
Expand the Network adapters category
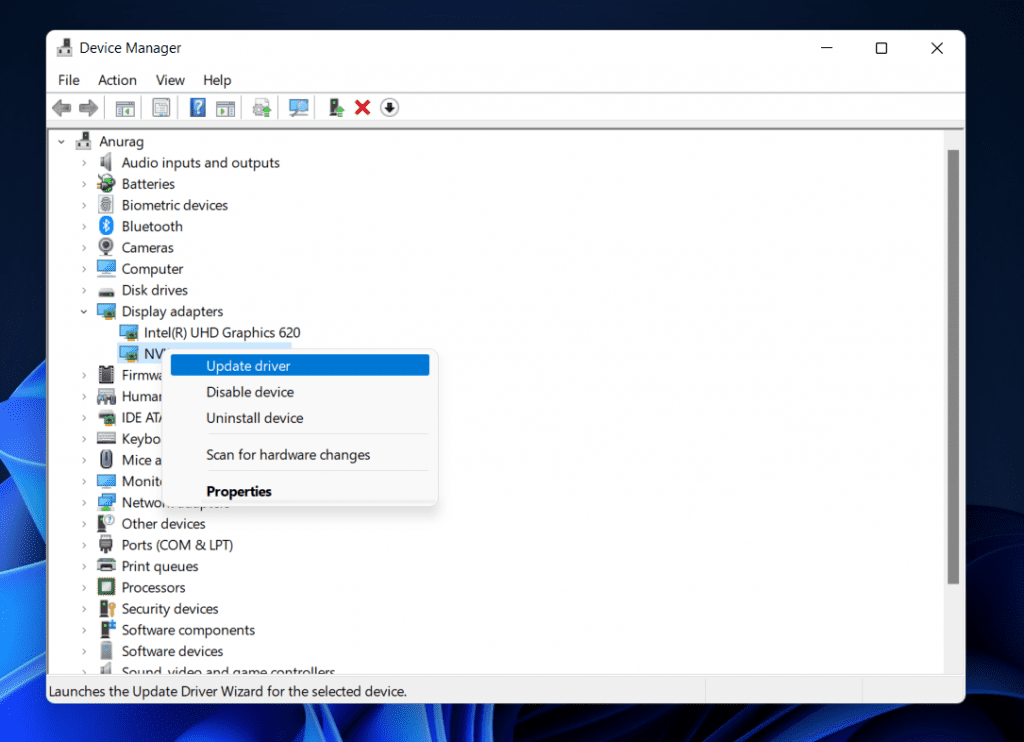[x=85, y=502]
